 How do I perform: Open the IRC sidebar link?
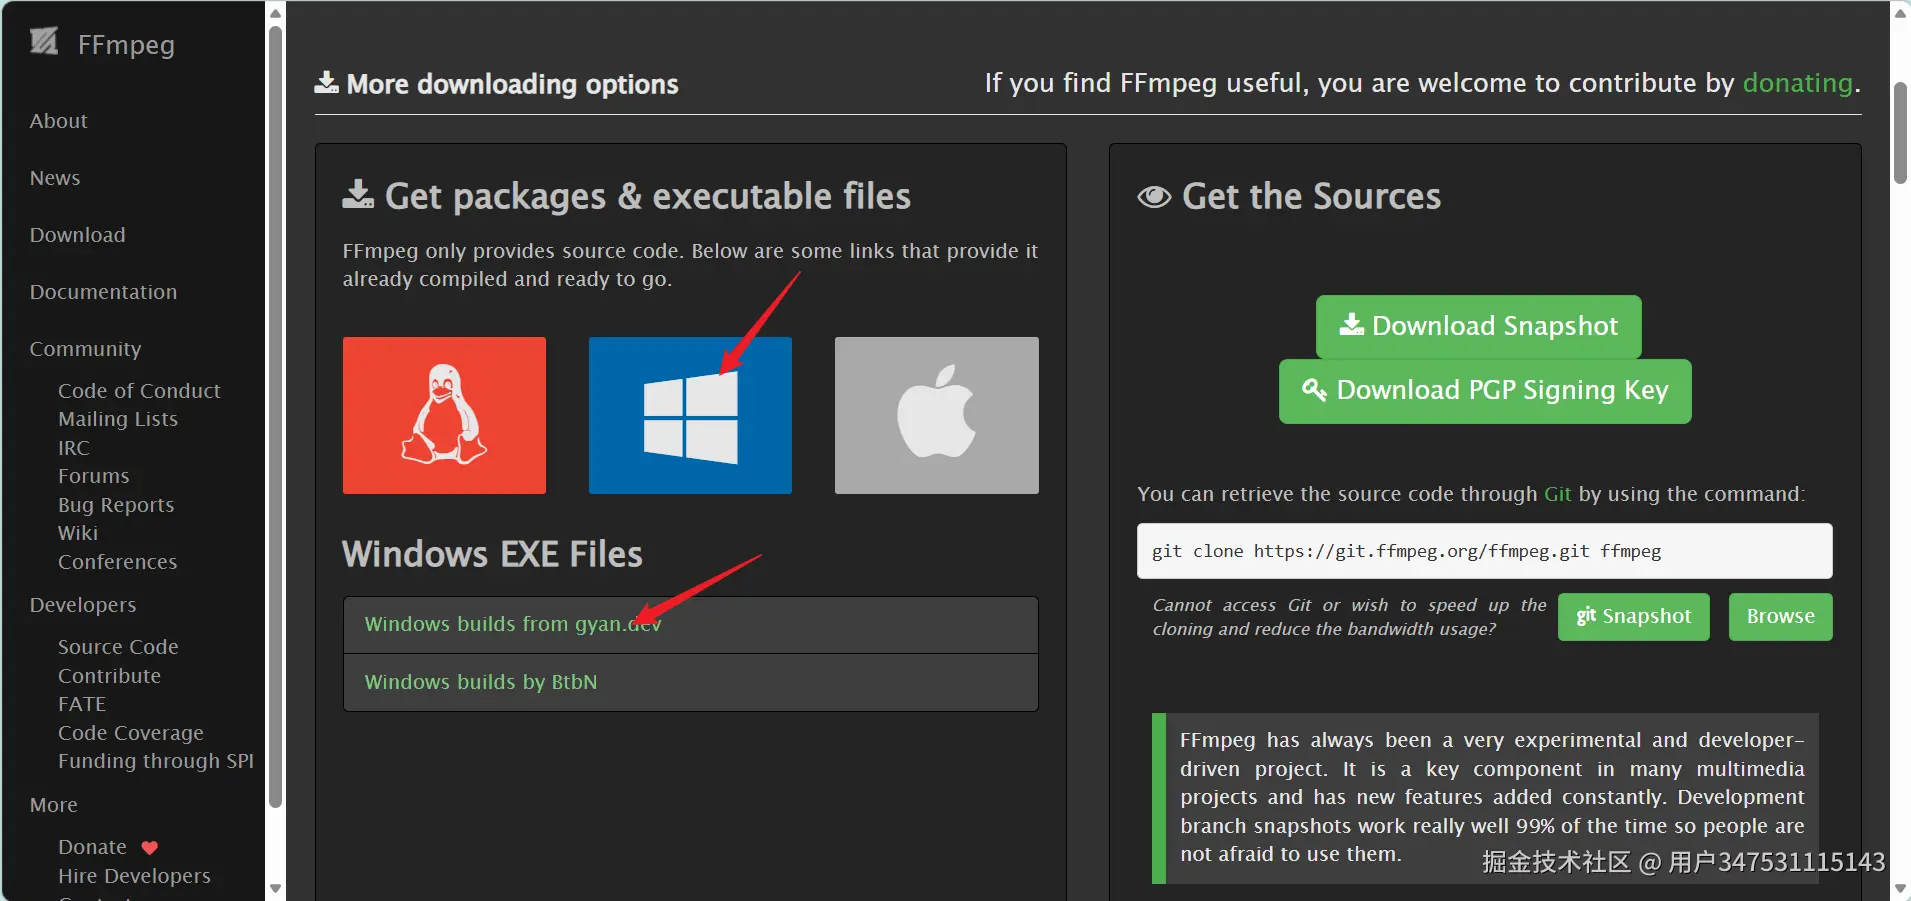point(74,448)
